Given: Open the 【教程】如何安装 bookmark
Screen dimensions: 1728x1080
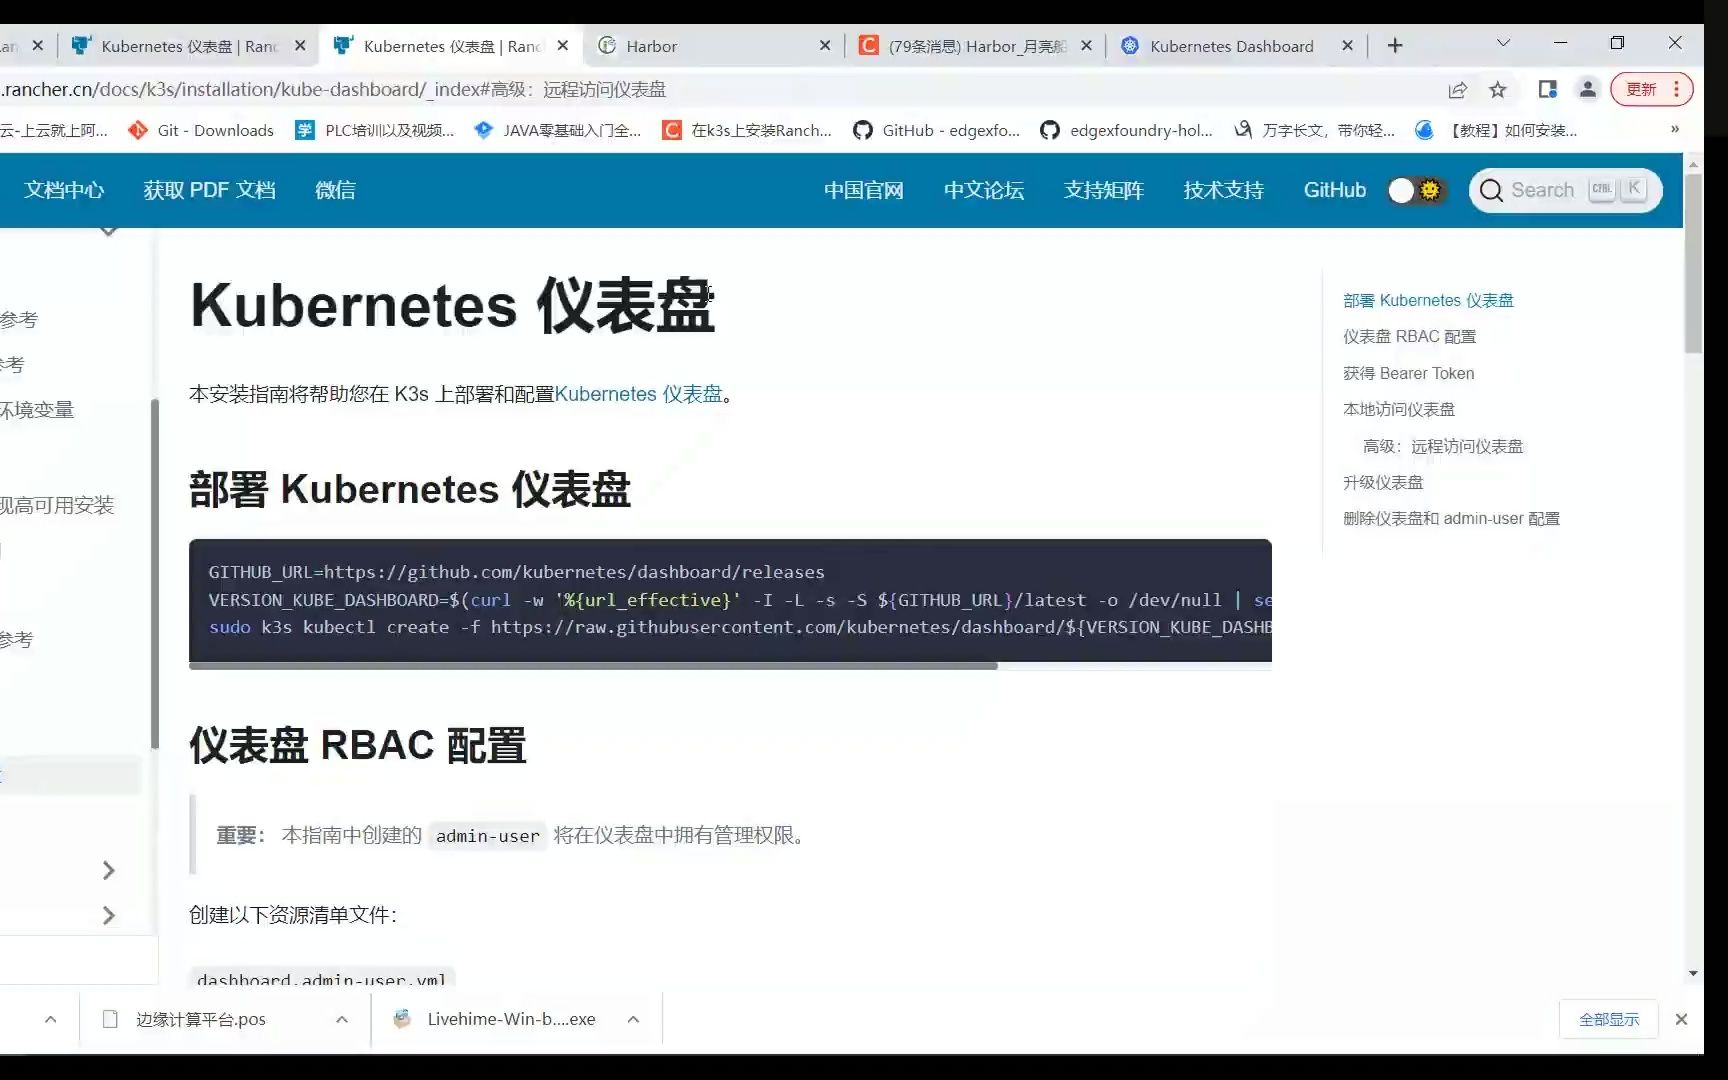Looking at the screenshot, I should point(1496,130).
